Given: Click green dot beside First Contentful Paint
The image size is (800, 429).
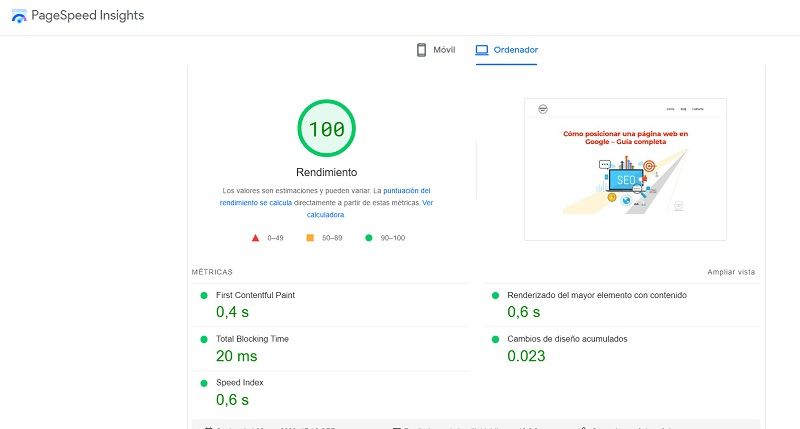Looking at the screenshot, I should pos(204,295).
